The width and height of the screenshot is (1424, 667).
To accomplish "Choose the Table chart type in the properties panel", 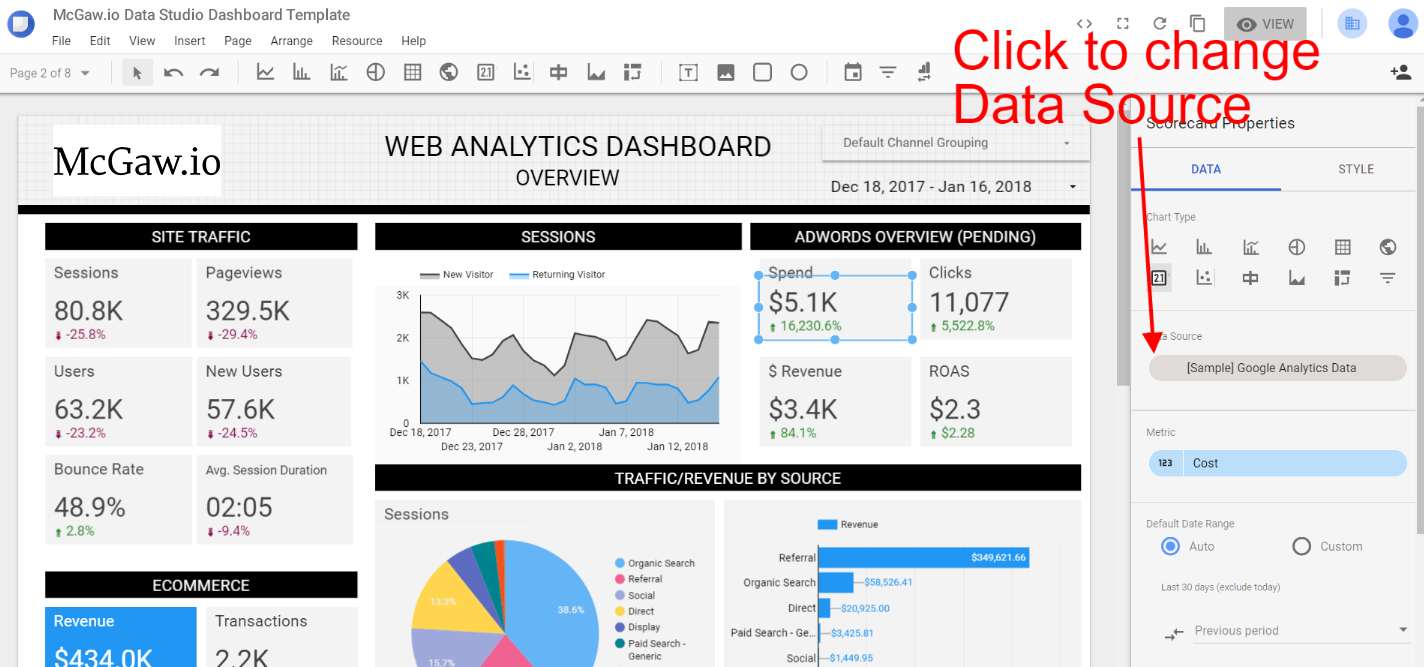I will point(1342,247).
